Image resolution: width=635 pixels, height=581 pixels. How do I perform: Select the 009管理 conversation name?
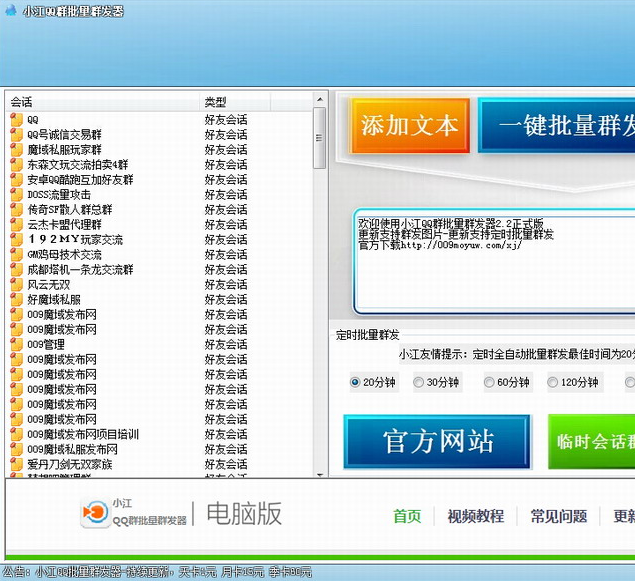[46, 345]
